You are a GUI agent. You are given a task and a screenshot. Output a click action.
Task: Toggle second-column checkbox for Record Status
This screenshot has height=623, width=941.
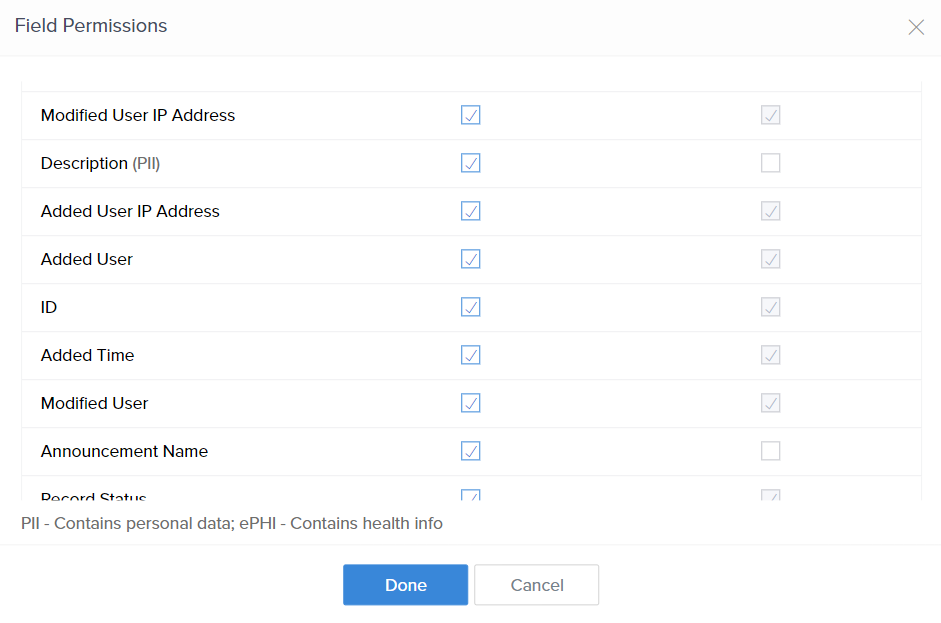pyautogui.click(x=770, y=495)
